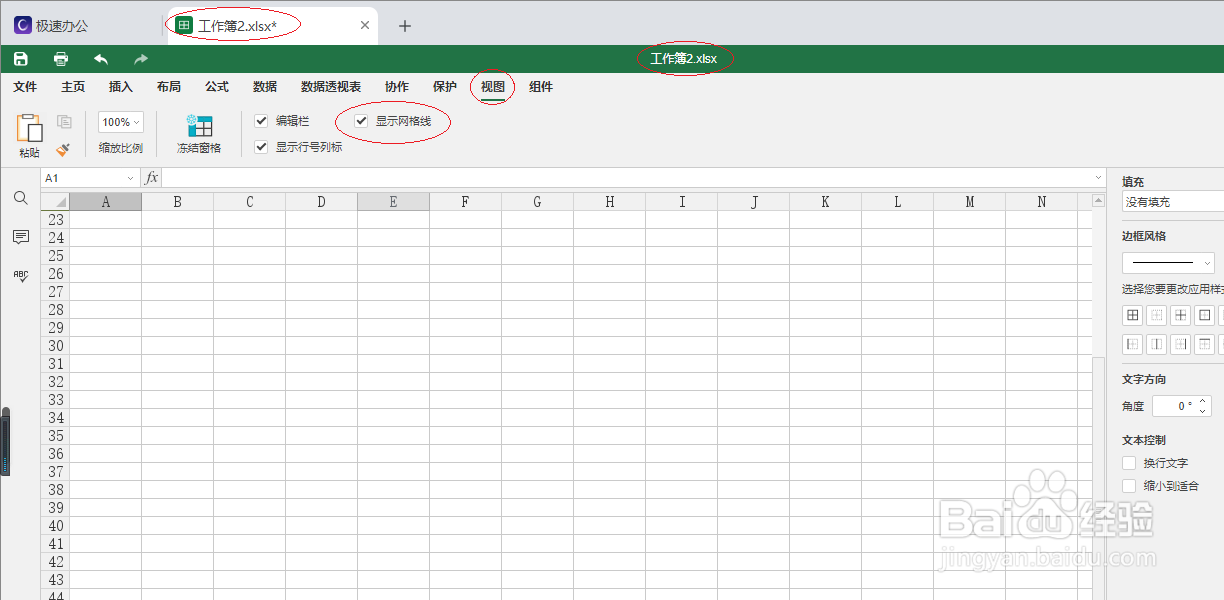Image resolution: width=1224 pixels, height=600 pixels.
Task: Expand the formula bar chevron at right
Action: coord(1098,178)
